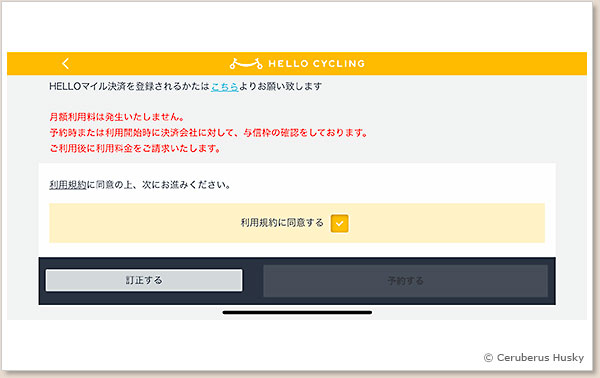Click the label 利用規約に同意する

[282, 223]
